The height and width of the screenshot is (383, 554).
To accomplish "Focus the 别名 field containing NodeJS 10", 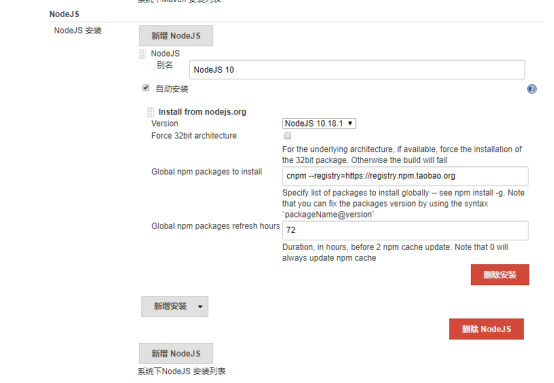I will 357,70.
